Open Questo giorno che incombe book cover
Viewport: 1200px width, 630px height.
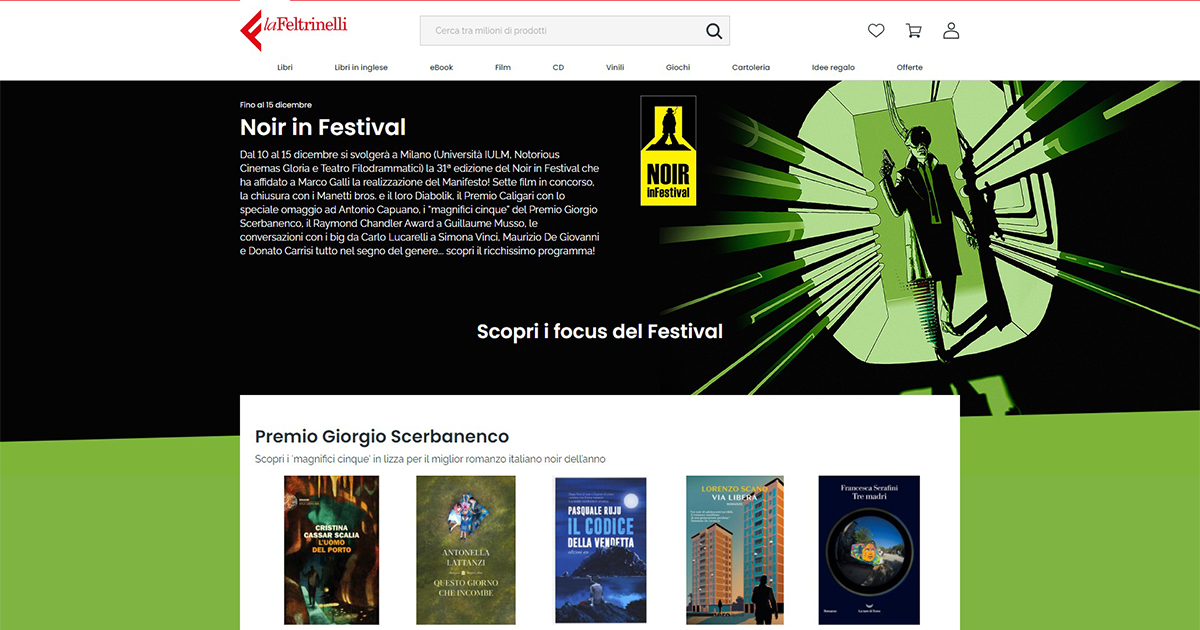tap(466, 550)
